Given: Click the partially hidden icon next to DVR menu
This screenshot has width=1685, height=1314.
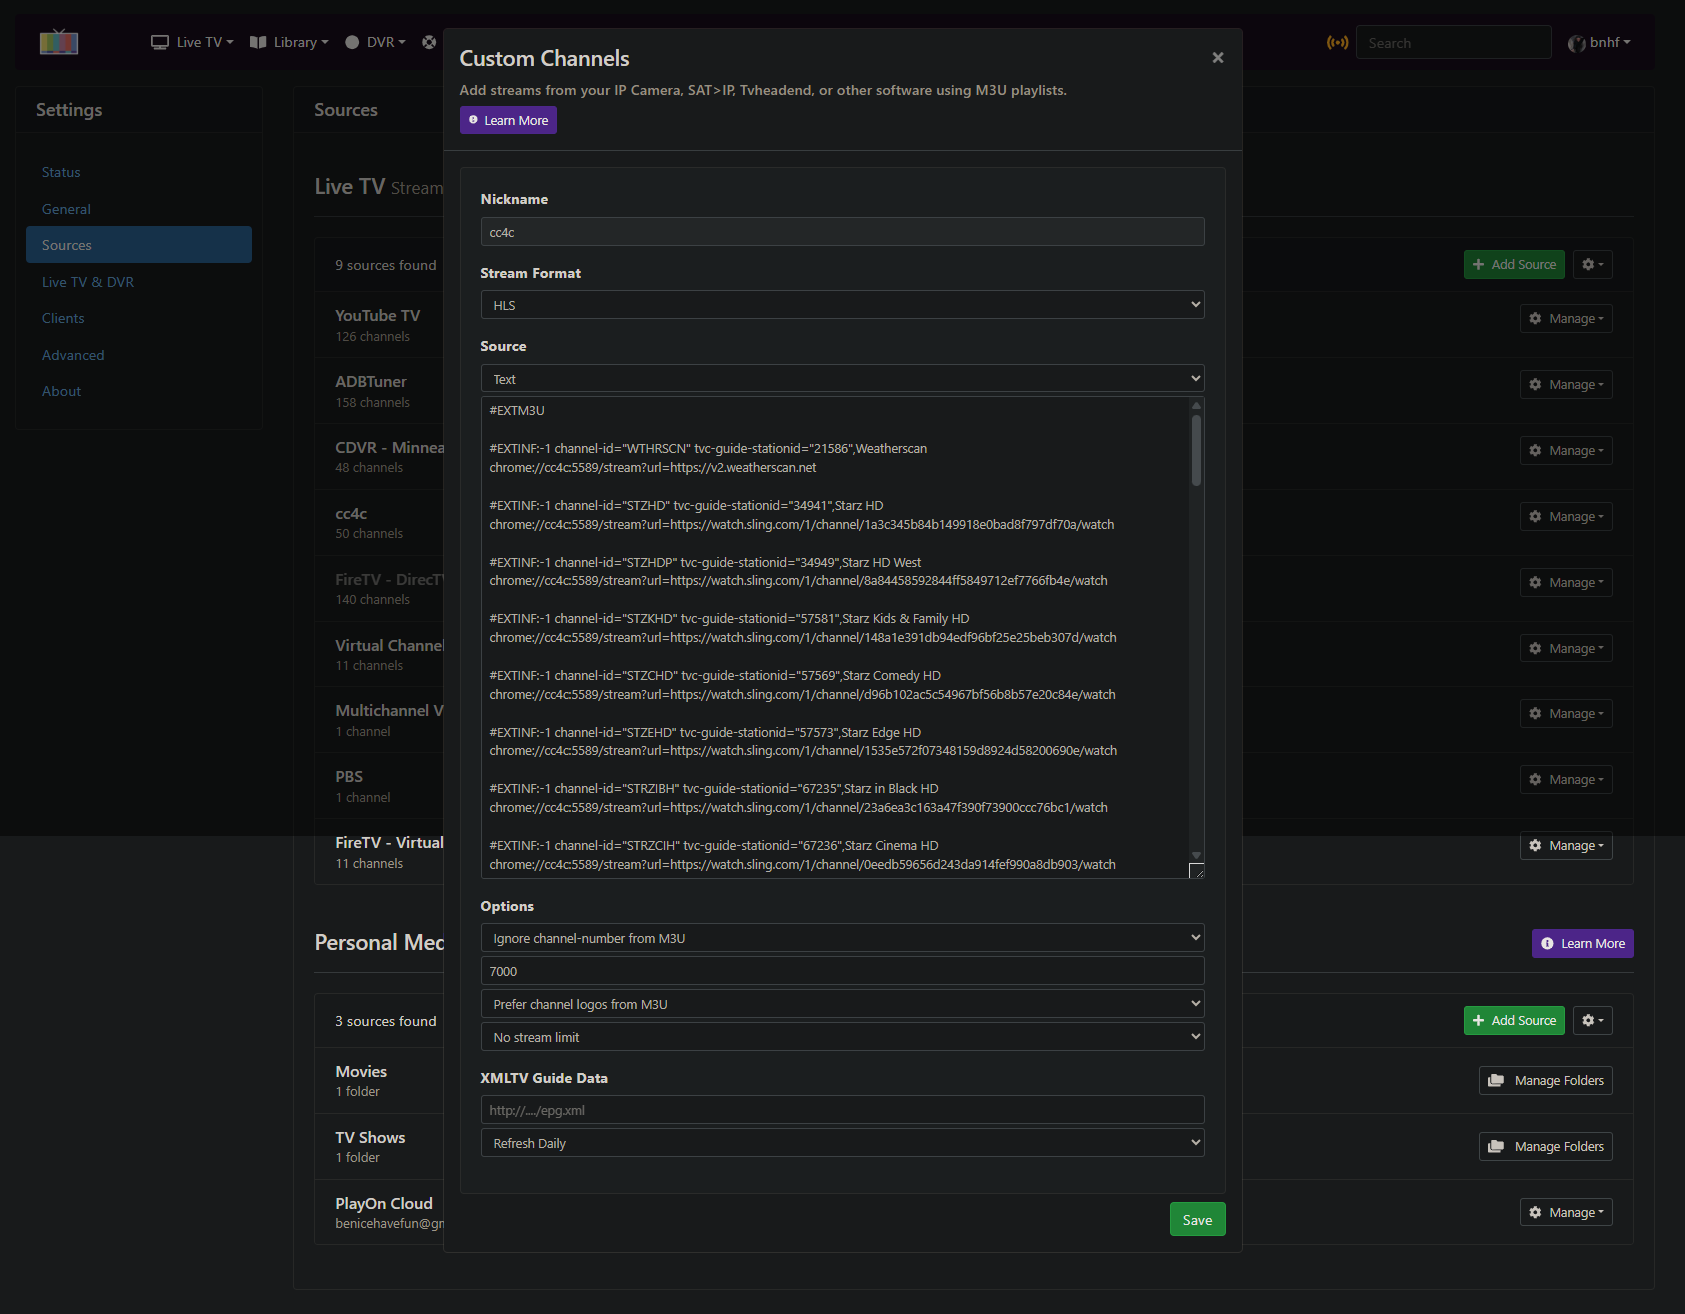Looking at the screenshot, I should click(x=429, y=42).
